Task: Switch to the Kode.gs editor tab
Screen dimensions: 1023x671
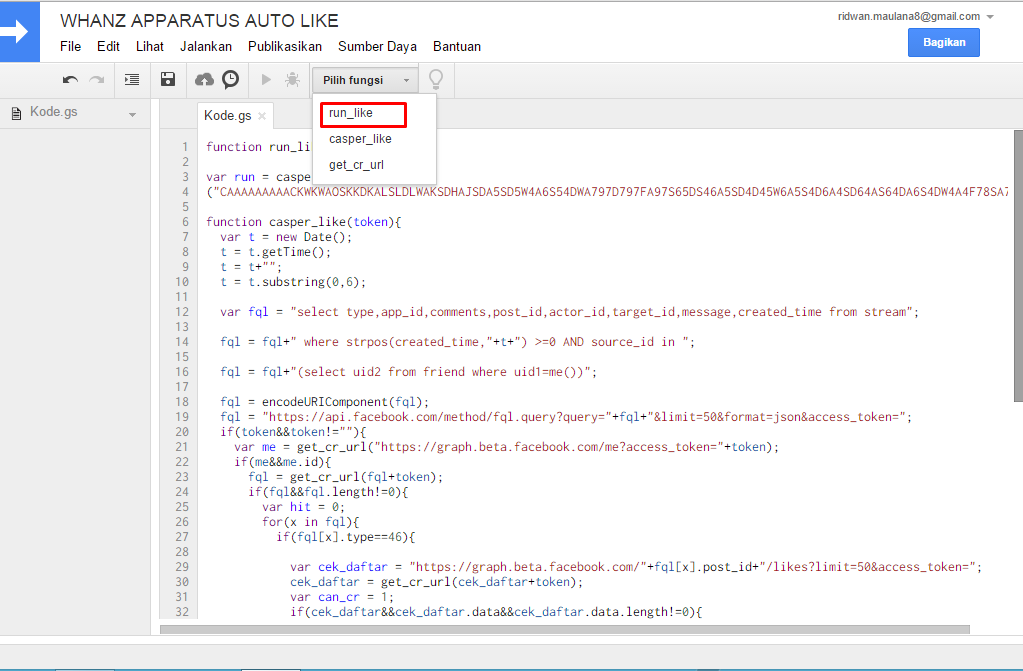Action: (x=228, y=116)
